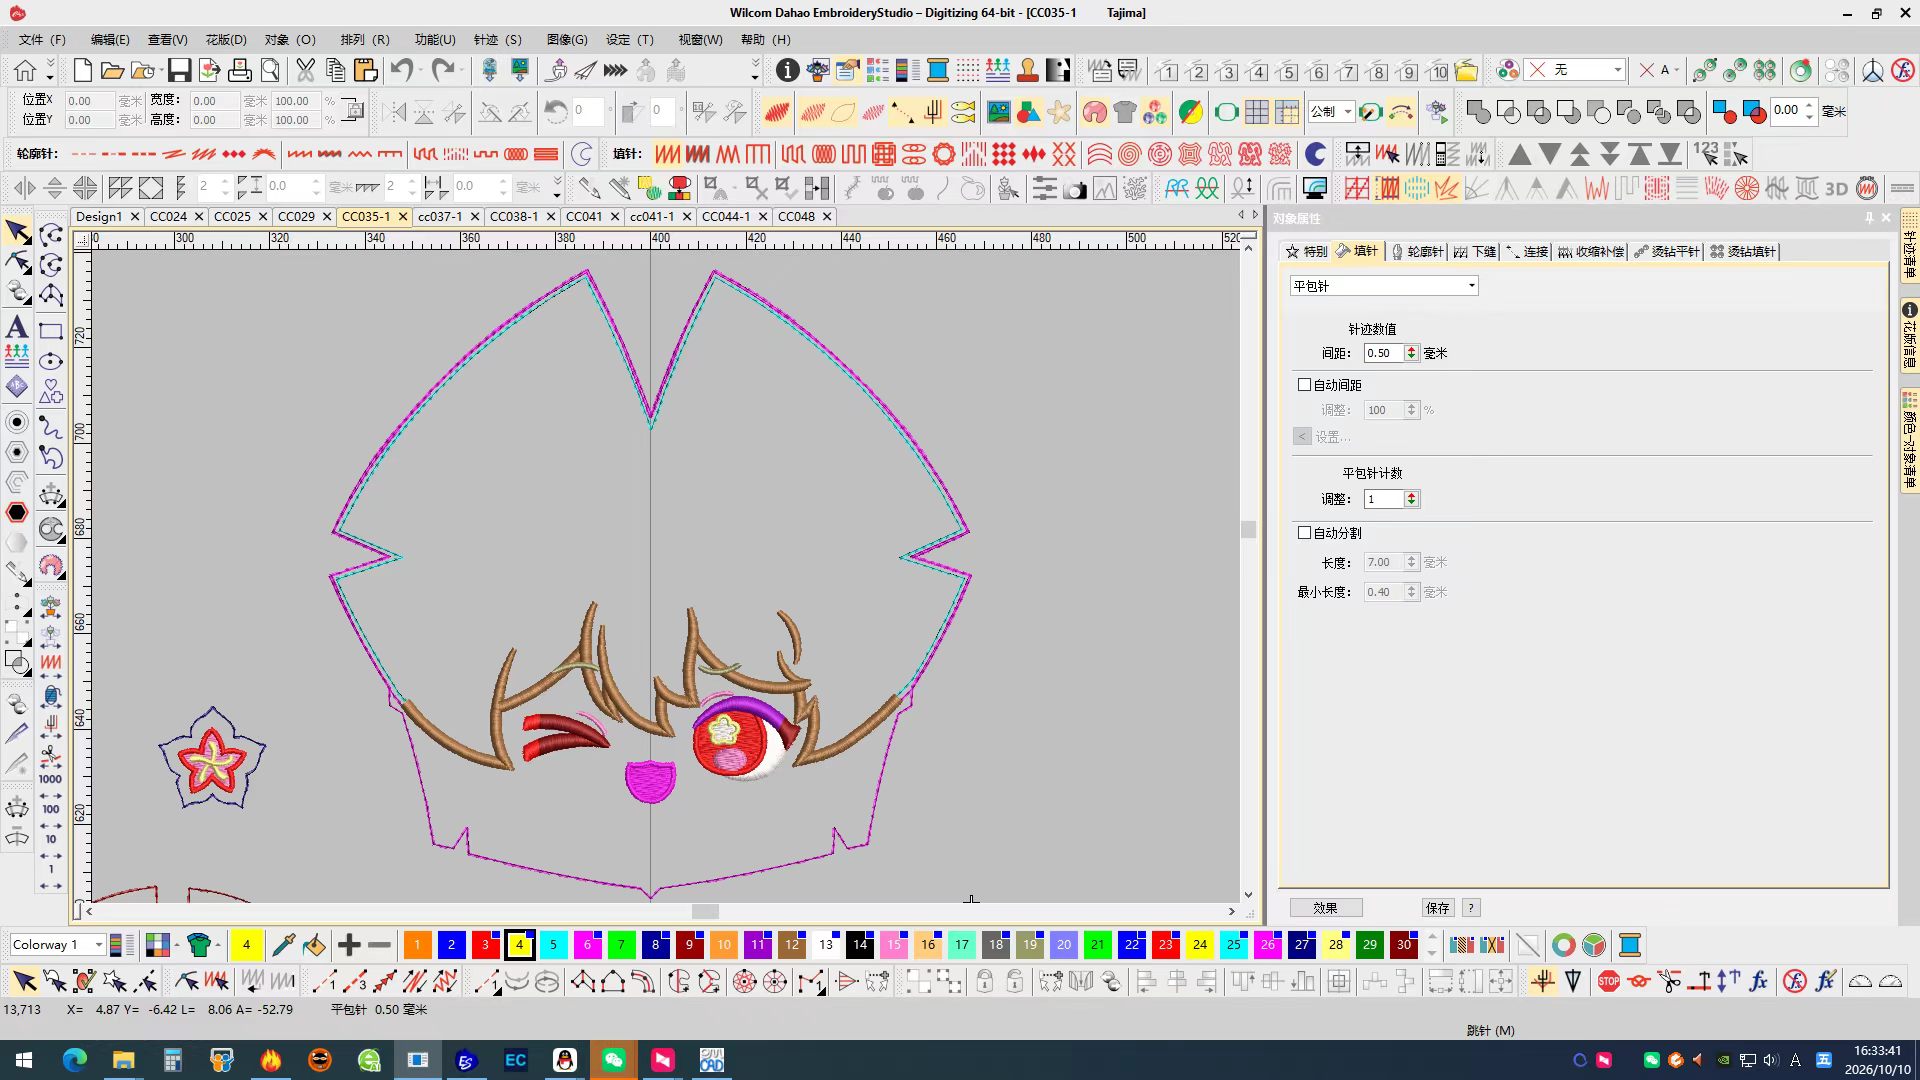Click the ? help button in properties
This screenshot has height=1080, width=1920.
pyautogui.click(x=1470, y=908)
